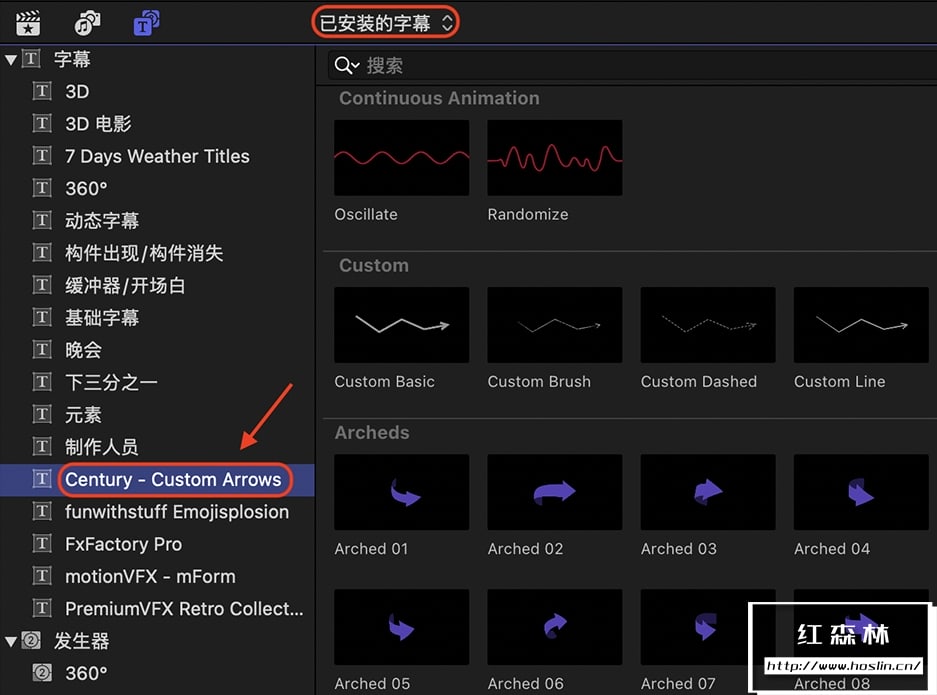Select the Arched 05 arrow thumbnail
937x695 pixels.
pyautogui.click(x=402, y=627)
